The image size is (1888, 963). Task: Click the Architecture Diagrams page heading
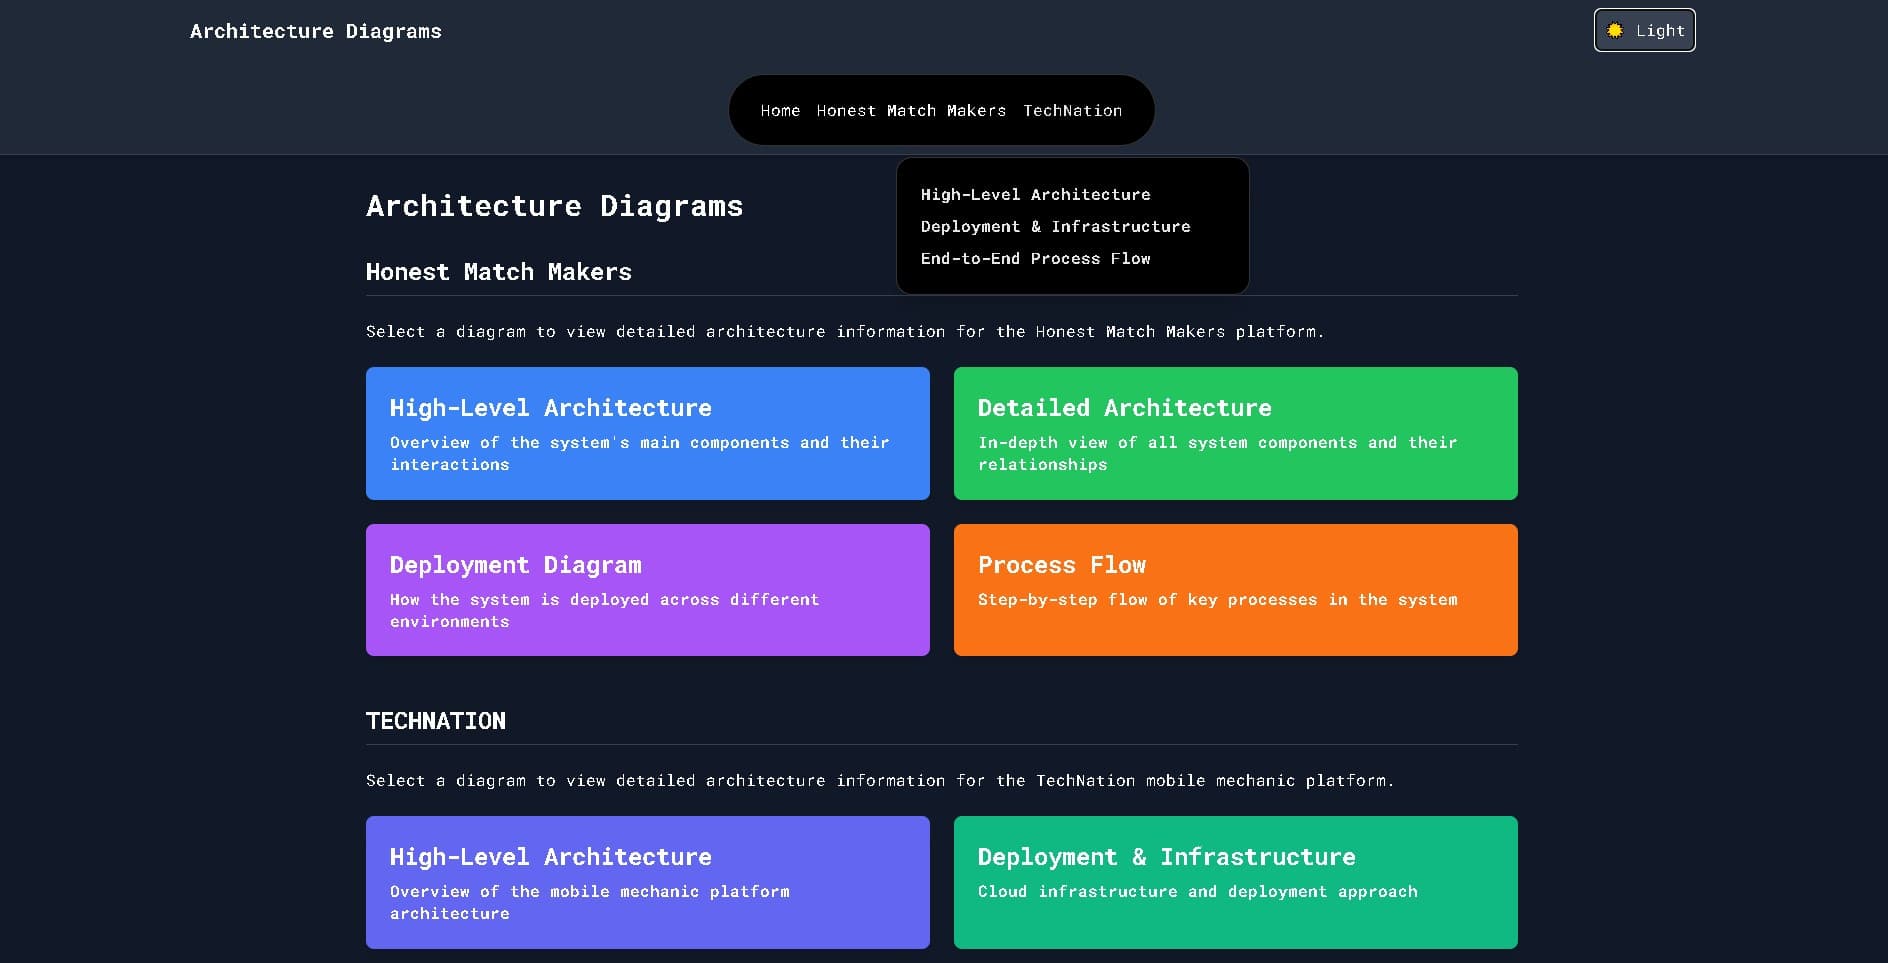555,206
